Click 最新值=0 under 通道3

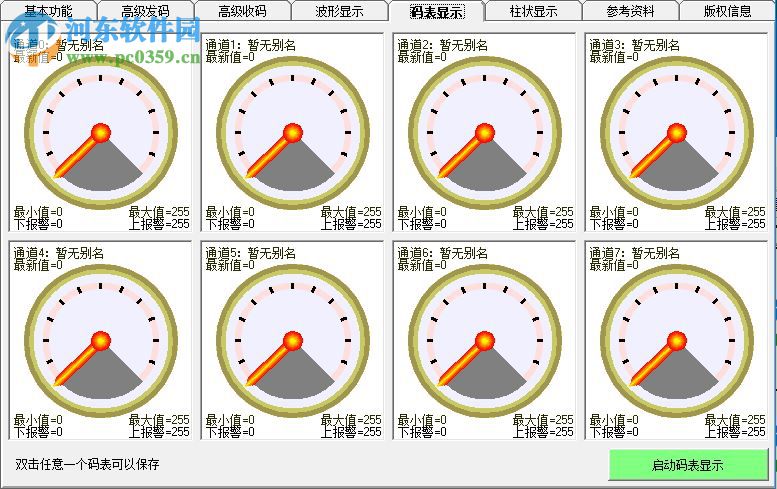coord(613,57)
